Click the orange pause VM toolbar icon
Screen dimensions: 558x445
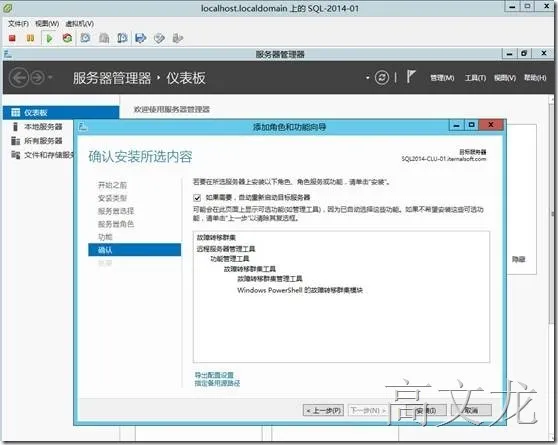30,38
